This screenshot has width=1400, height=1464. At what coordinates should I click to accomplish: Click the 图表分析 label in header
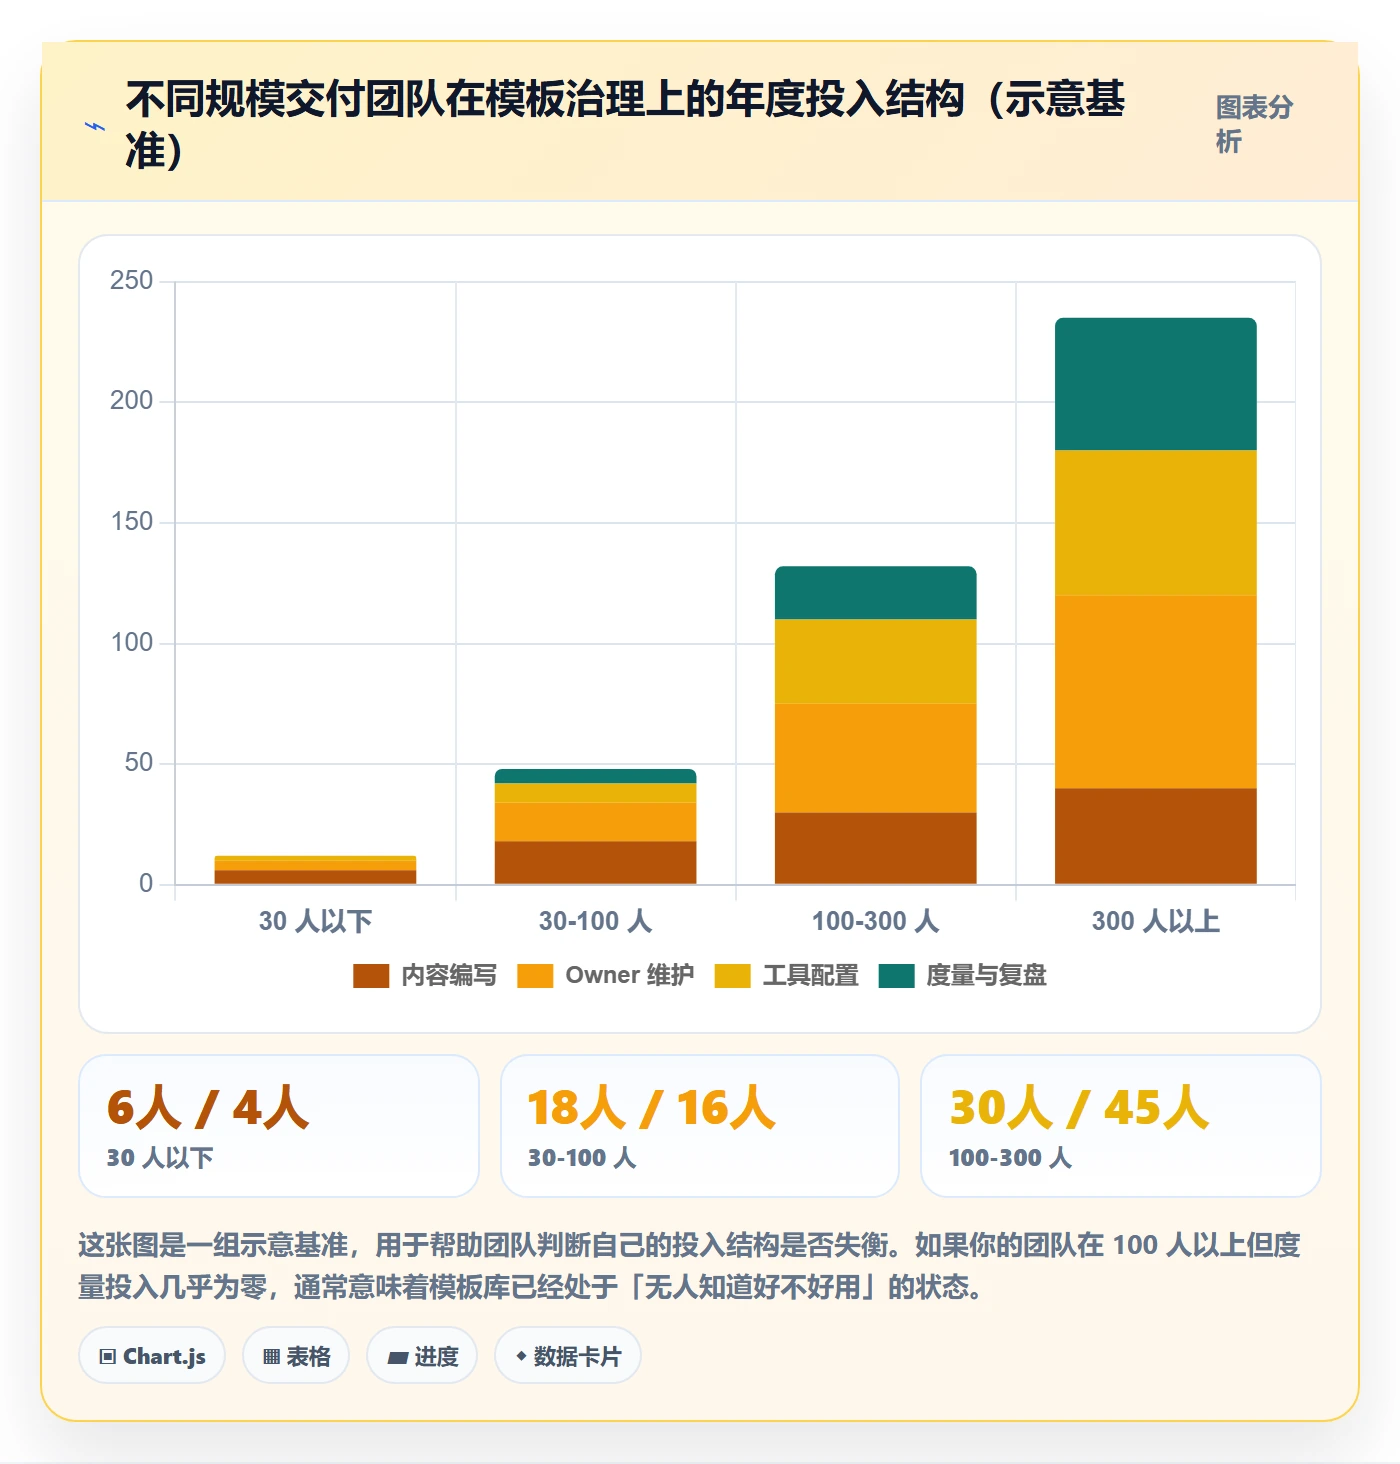(1254, 124)
